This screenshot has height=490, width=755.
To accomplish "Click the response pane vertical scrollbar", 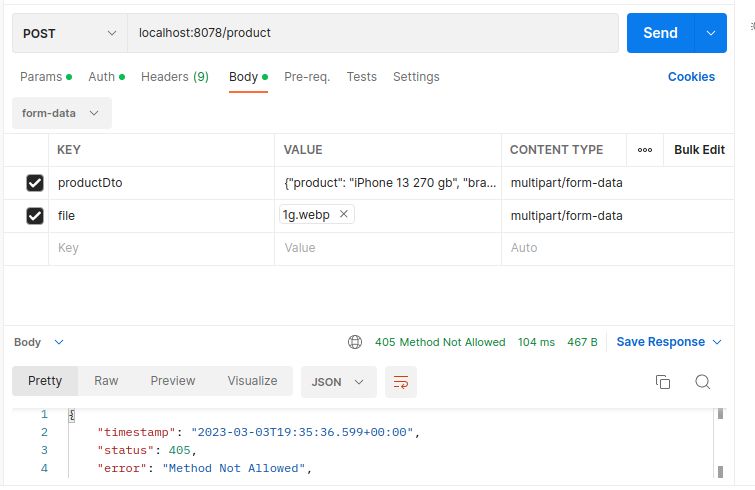I will pyautogui.click(x=720, y=443).
